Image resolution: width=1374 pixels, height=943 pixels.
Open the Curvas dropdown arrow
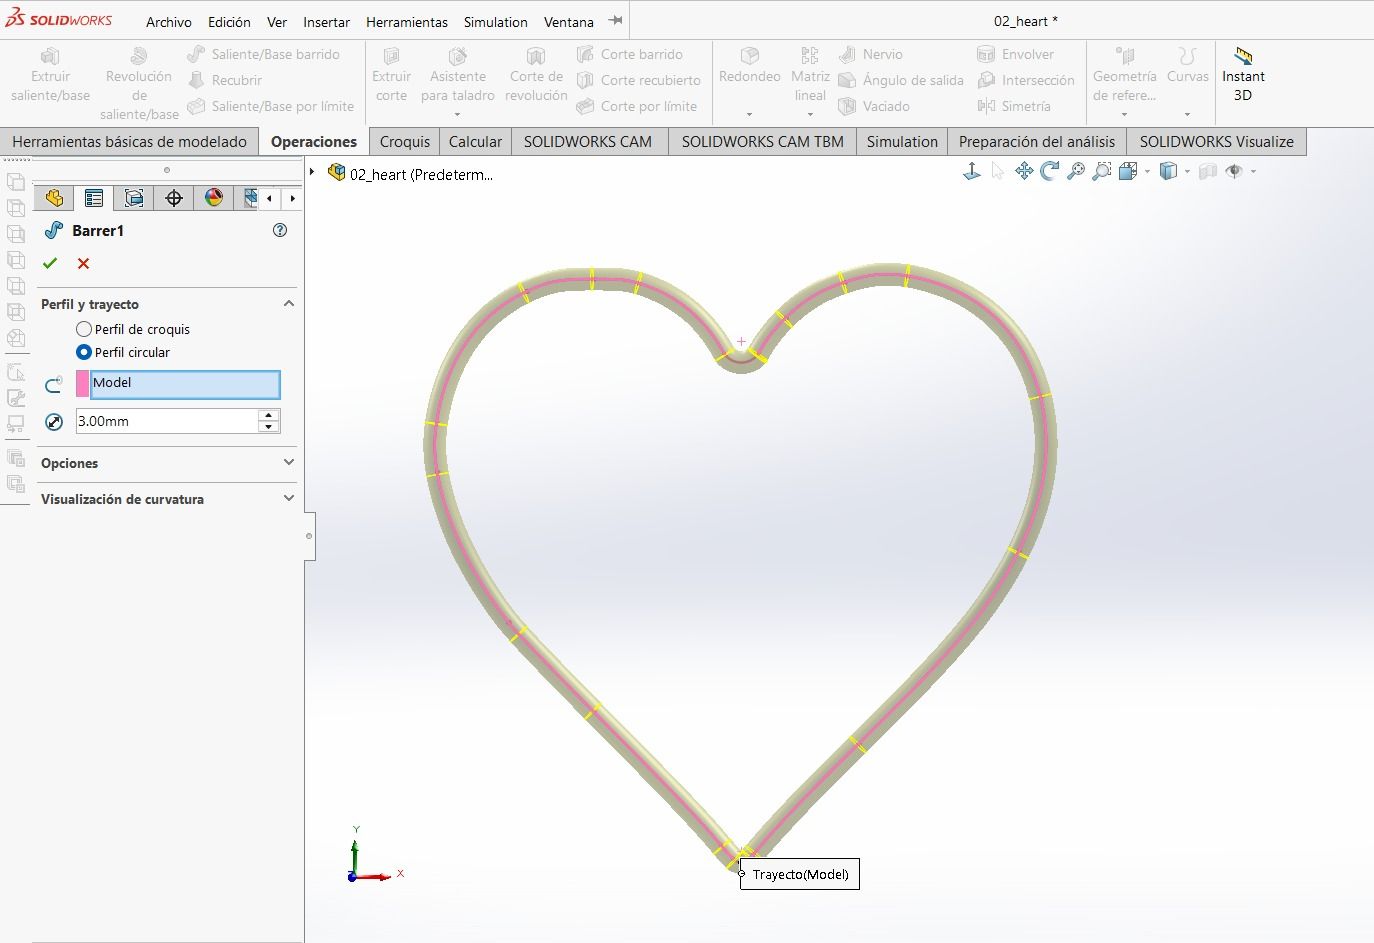pos(1187,114)
